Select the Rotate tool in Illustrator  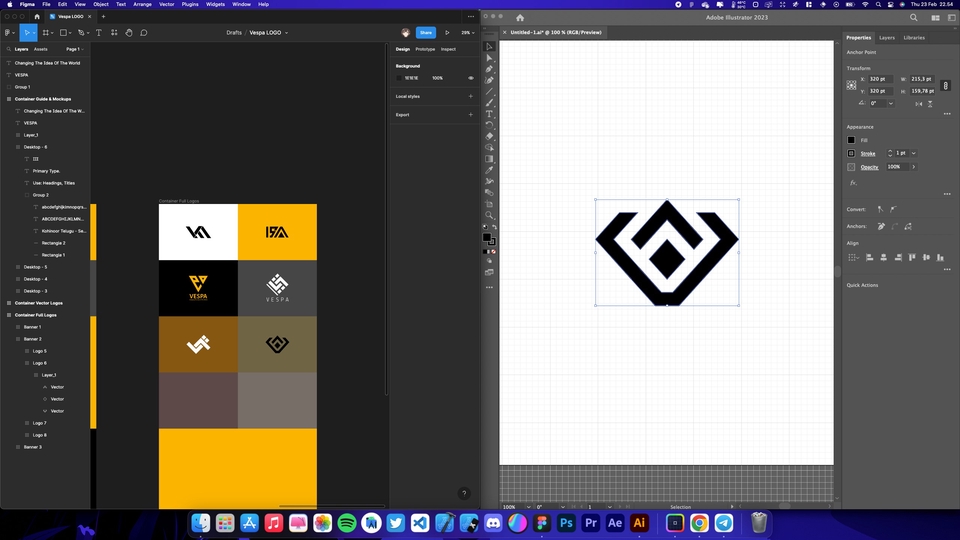pos(489,125)
